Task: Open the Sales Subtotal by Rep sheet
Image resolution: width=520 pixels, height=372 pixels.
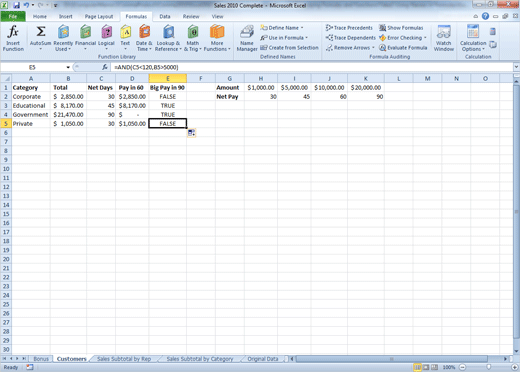Action: pyautogui.click(x=124, y=359)
